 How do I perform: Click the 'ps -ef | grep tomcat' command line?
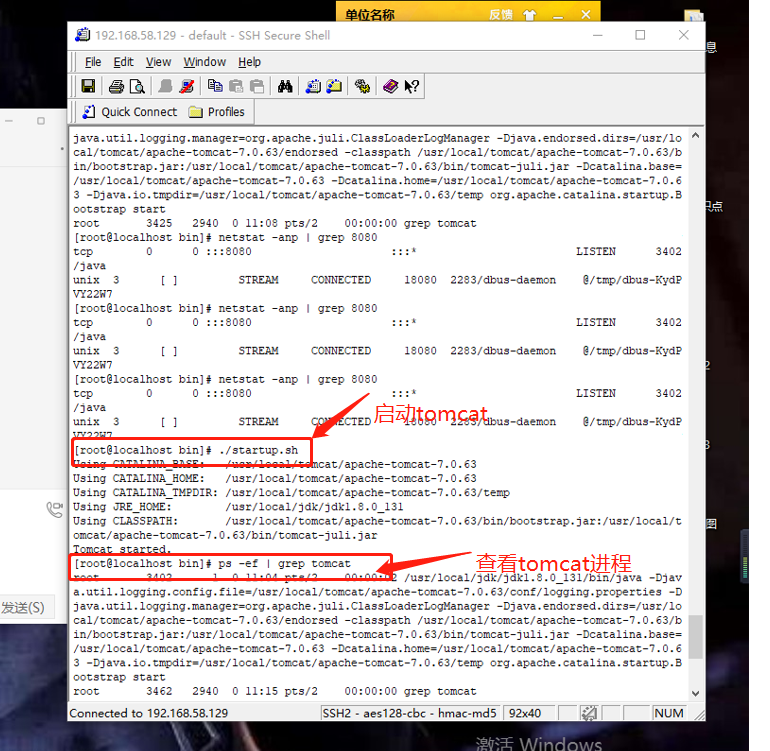click(x=212, y=563)
